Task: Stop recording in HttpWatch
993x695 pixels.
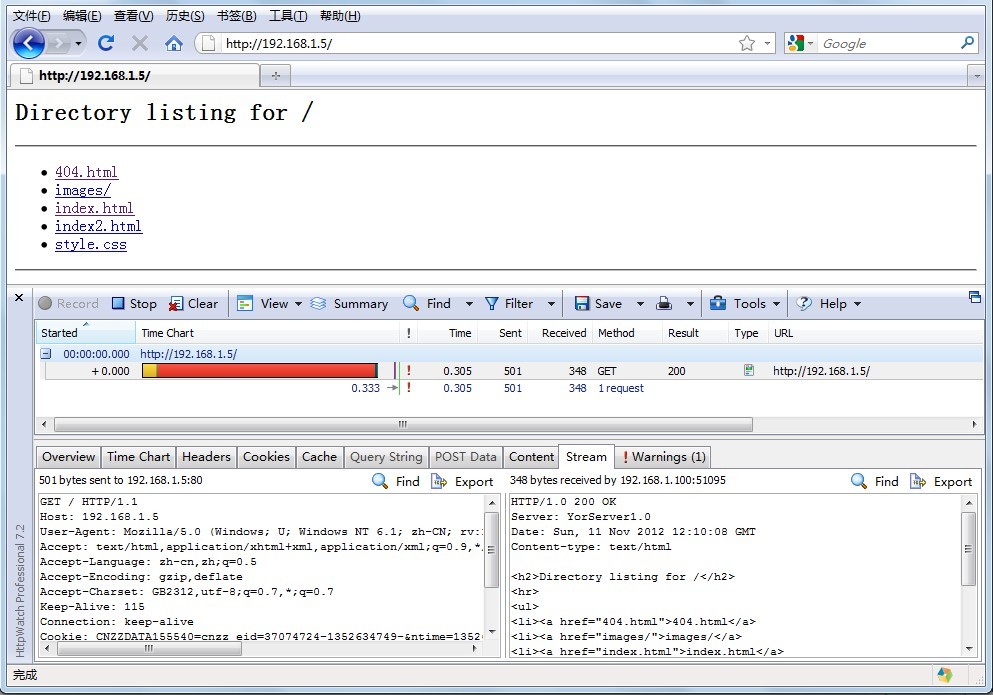Action: tap(133, 304)
